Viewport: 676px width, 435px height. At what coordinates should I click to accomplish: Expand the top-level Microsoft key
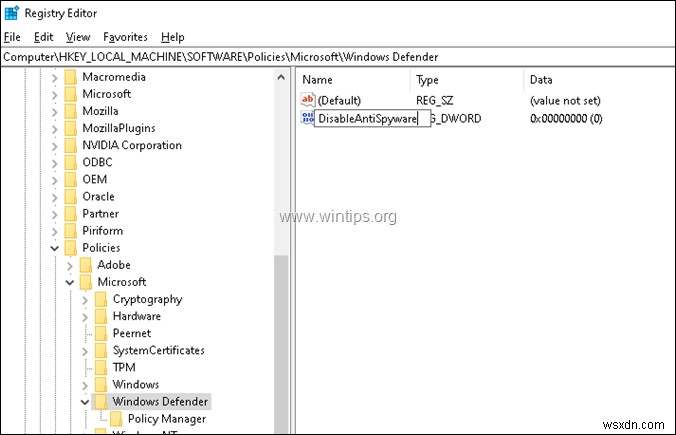pyautogui.click(x=54, y=95)
